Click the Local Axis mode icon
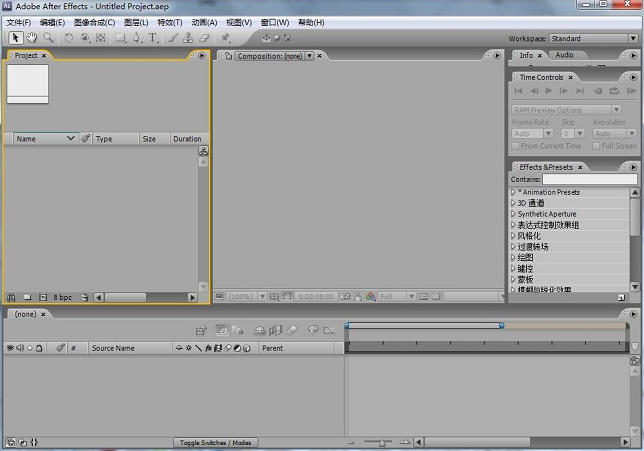 (x=266, y=38)
